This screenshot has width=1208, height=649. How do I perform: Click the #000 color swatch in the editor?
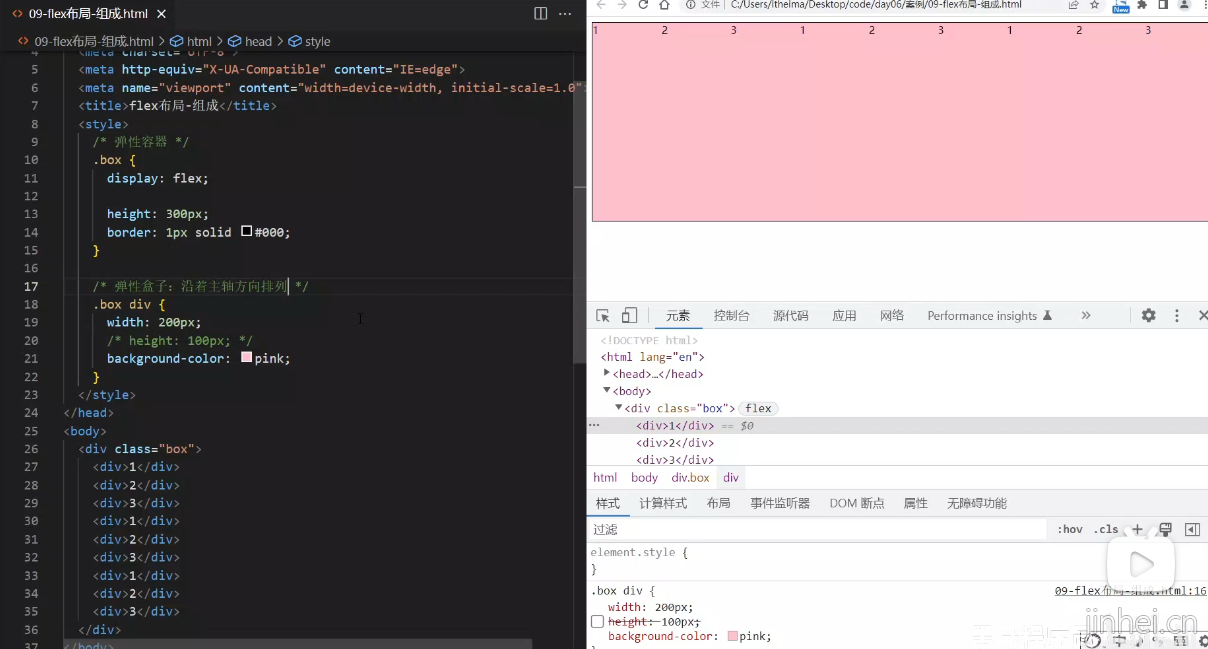pyautogui.click(x=247, y=232)
